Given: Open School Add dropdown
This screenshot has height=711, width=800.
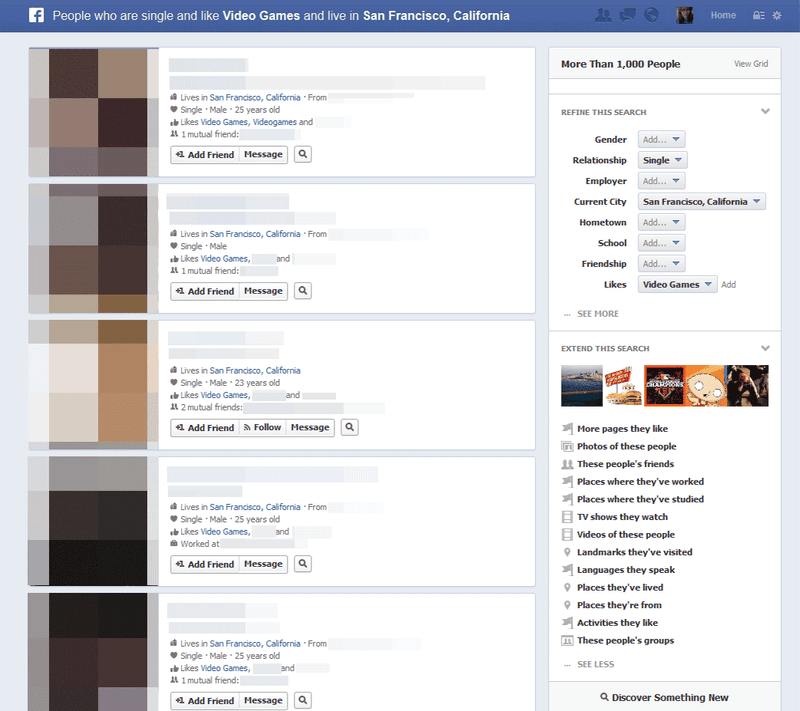Looking at the screenshot, I should point(661,243).
